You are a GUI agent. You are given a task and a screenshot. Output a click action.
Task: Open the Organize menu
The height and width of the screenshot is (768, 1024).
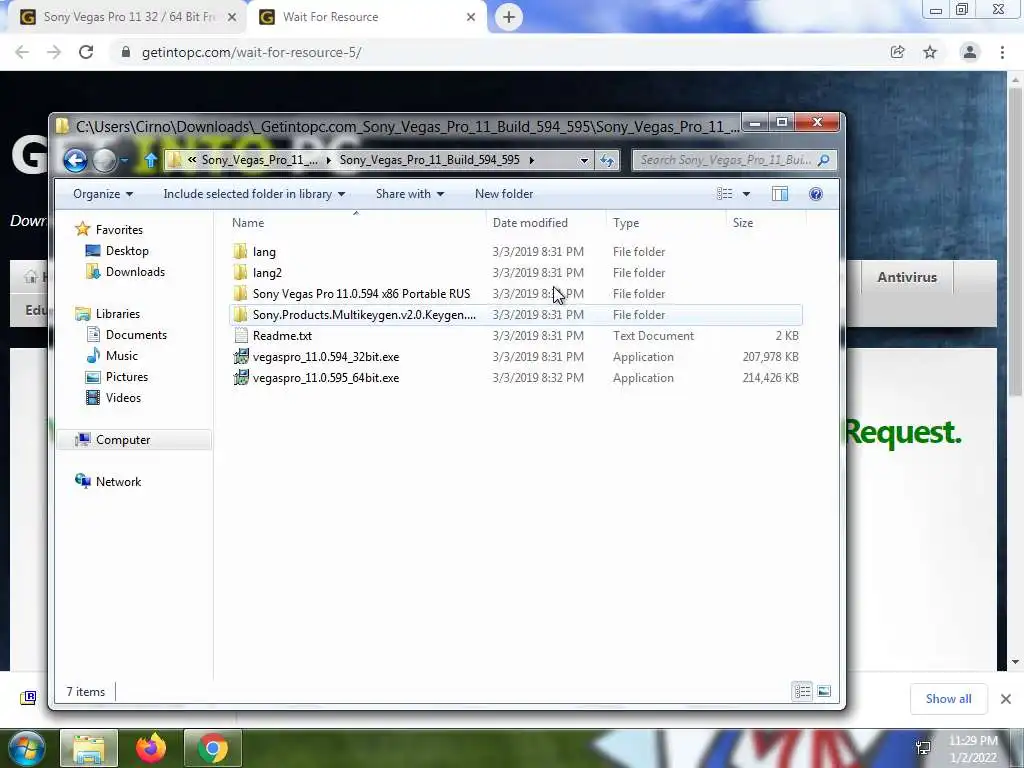coord(103,194)
